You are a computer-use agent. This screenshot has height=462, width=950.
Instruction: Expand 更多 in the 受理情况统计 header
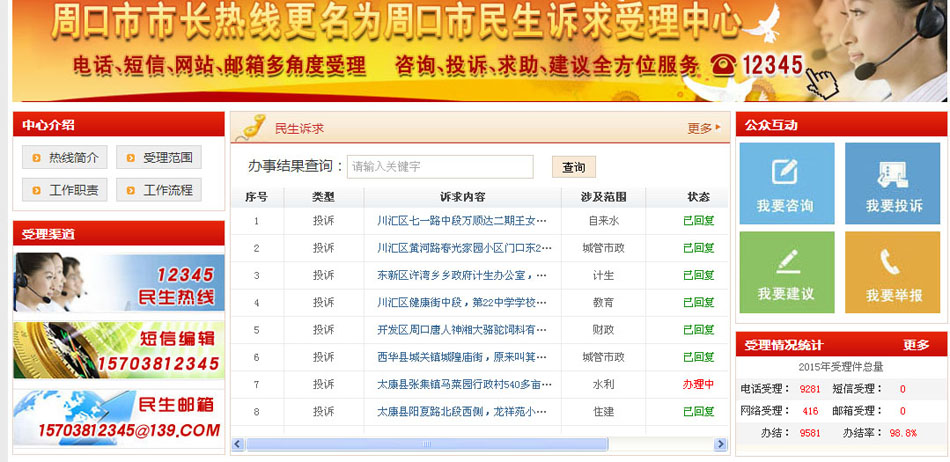[x=916, y=345]
